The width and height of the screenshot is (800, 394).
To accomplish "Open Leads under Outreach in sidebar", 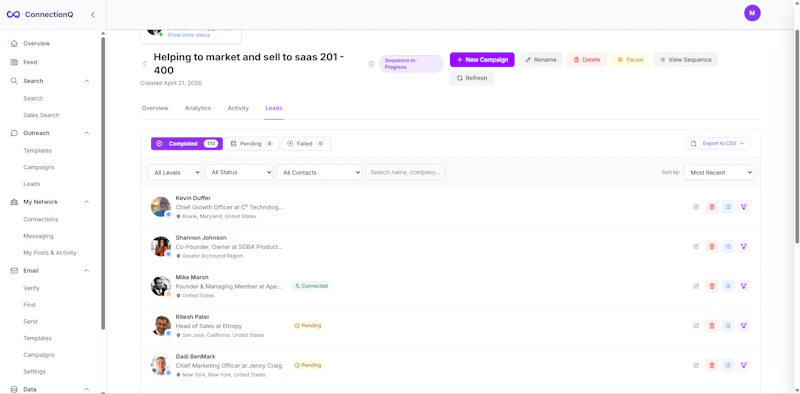I will point(32,184).
